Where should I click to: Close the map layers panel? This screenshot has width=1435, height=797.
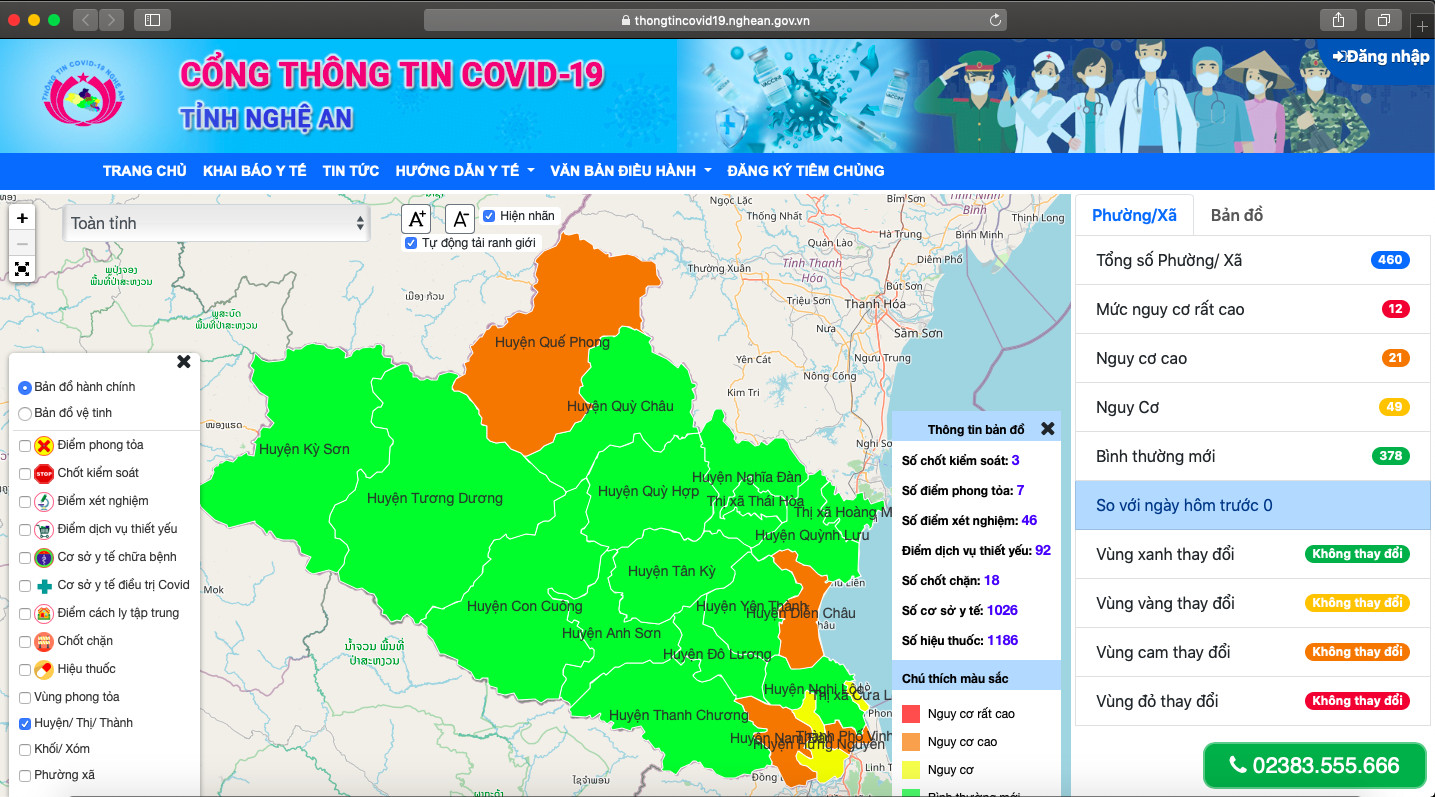click(x=184, y=362)
